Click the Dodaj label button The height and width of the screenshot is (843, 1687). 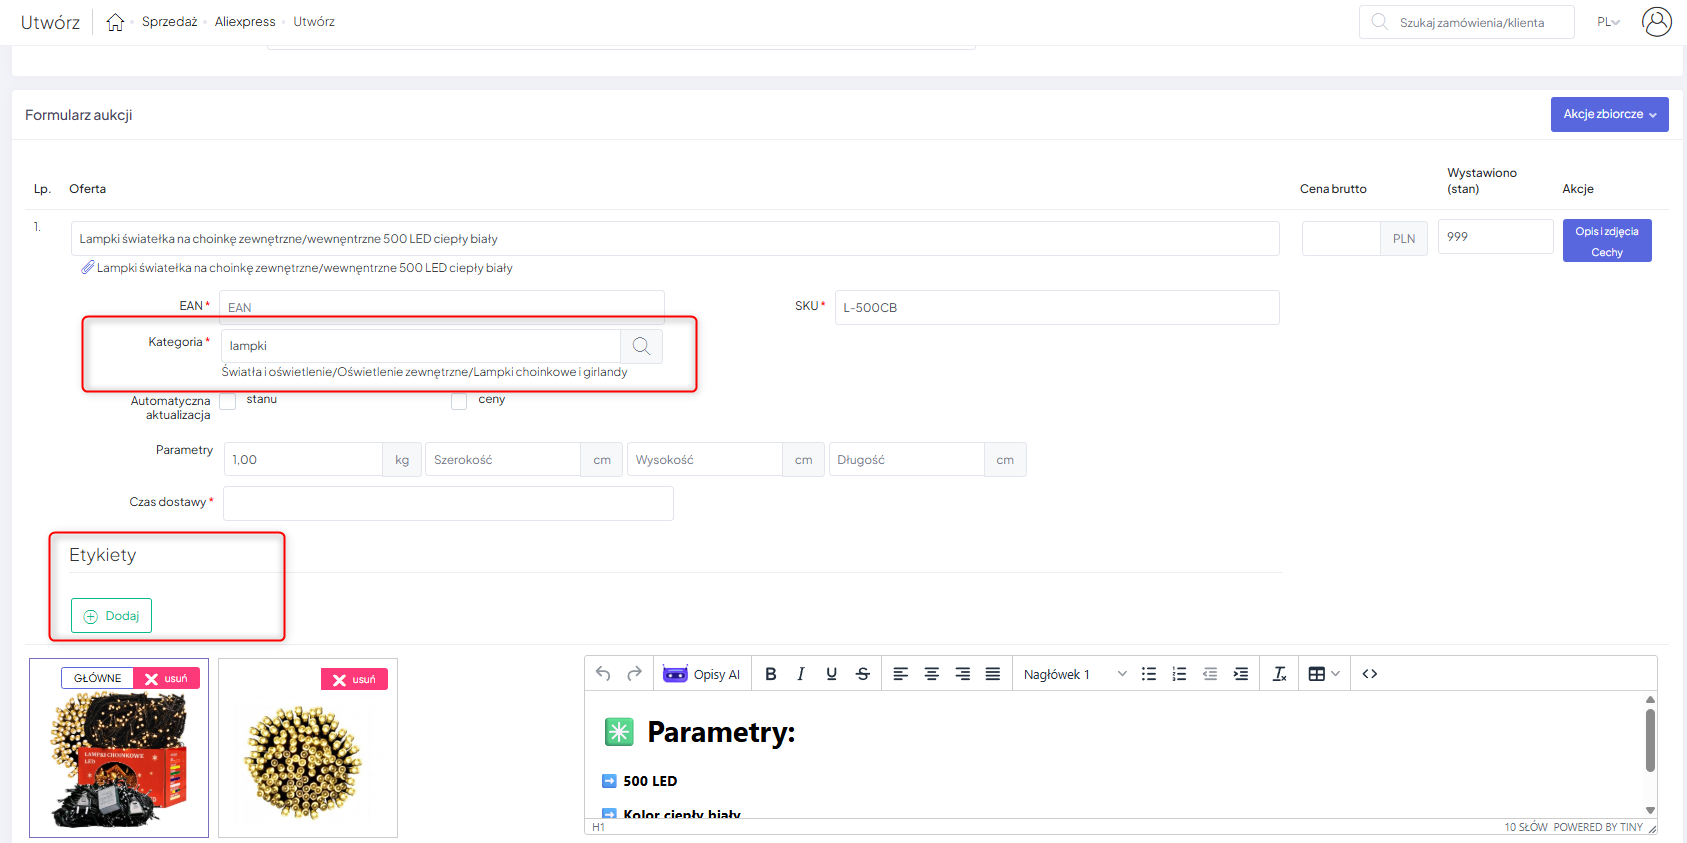111,616
